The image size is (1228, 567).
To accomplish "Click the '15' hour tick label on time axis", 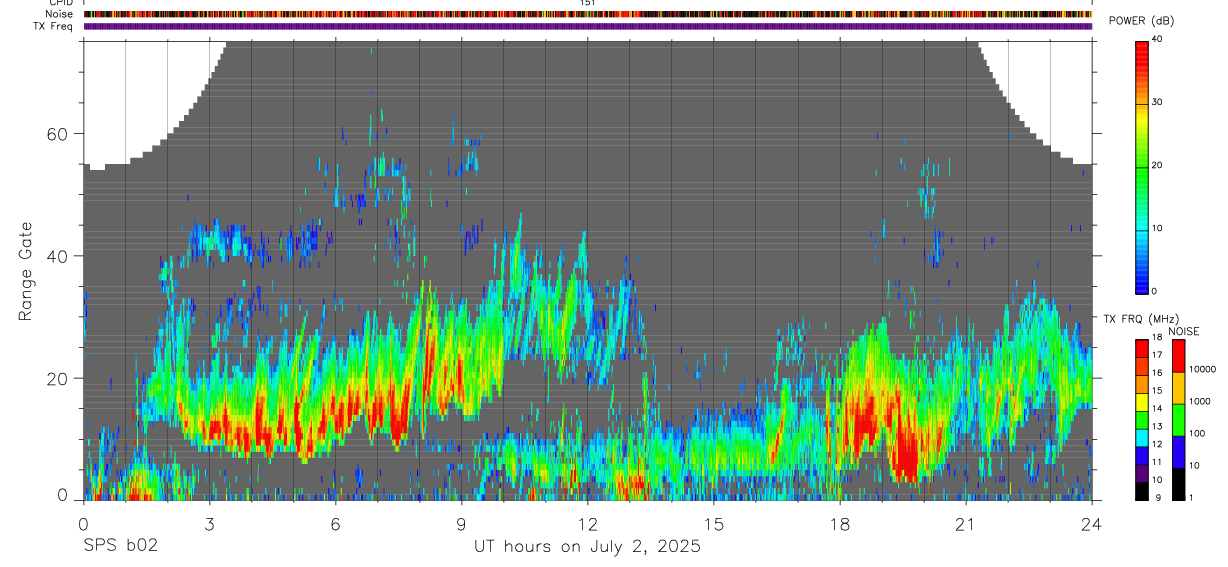I will tap(714, 523).
